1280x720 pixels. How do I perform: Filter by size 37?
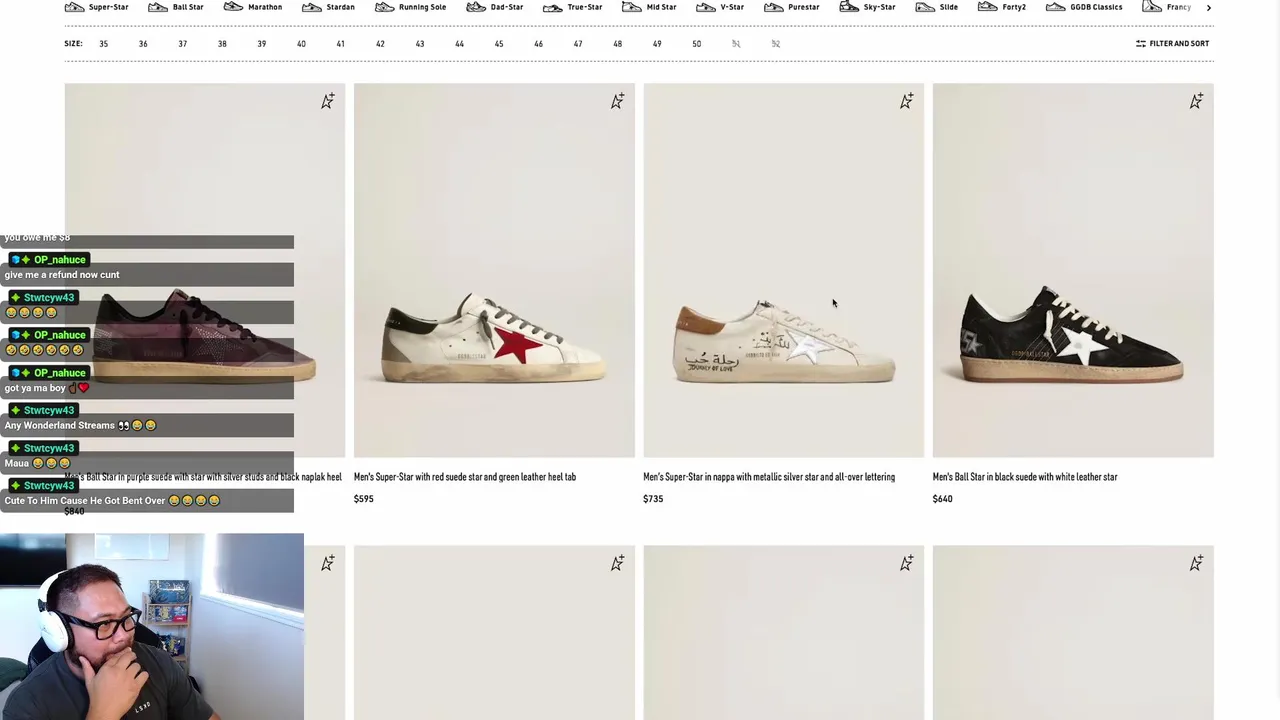coord(182,44)
